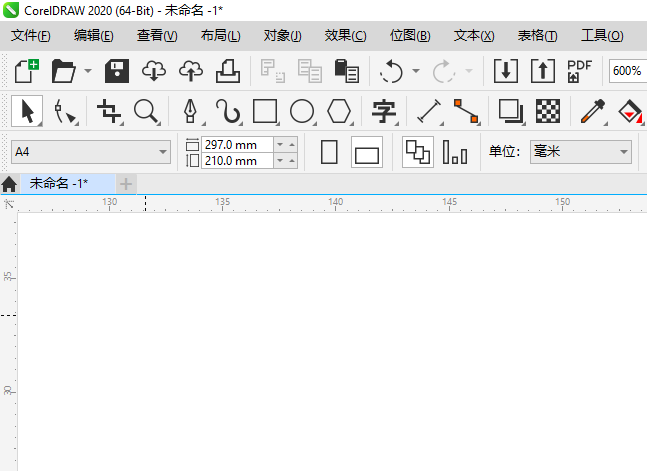Select the Interactive fill bucket tool
647x471 pixels.
[x=630, y=111]
